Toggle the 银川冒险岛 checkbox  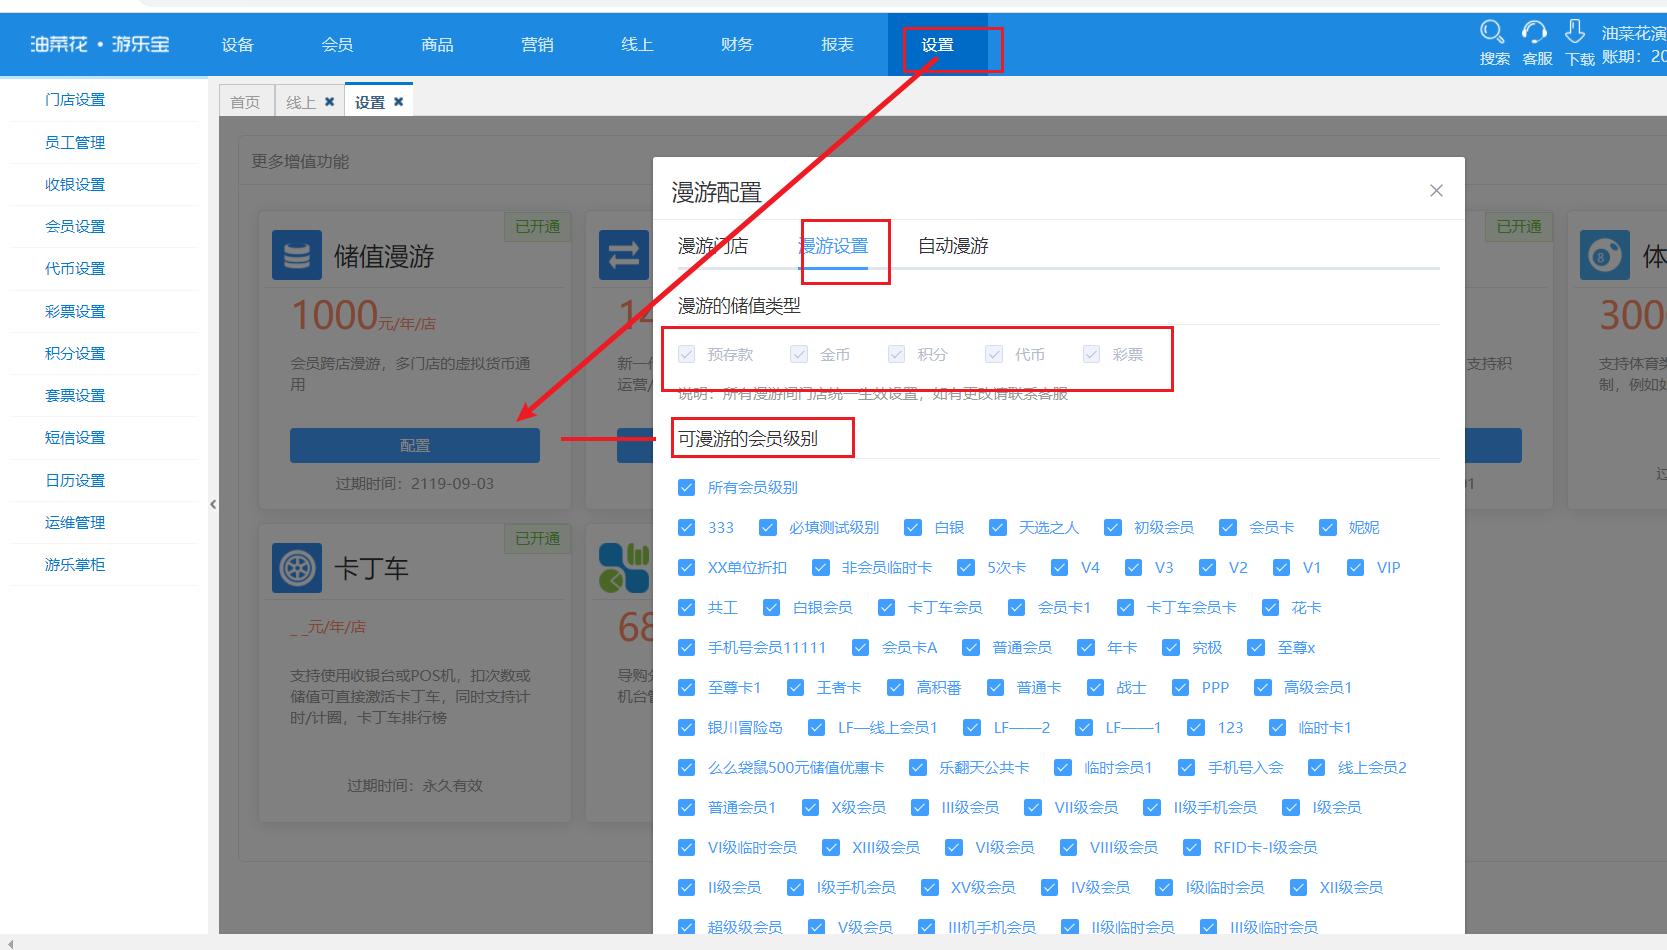(x=686, y=728)
